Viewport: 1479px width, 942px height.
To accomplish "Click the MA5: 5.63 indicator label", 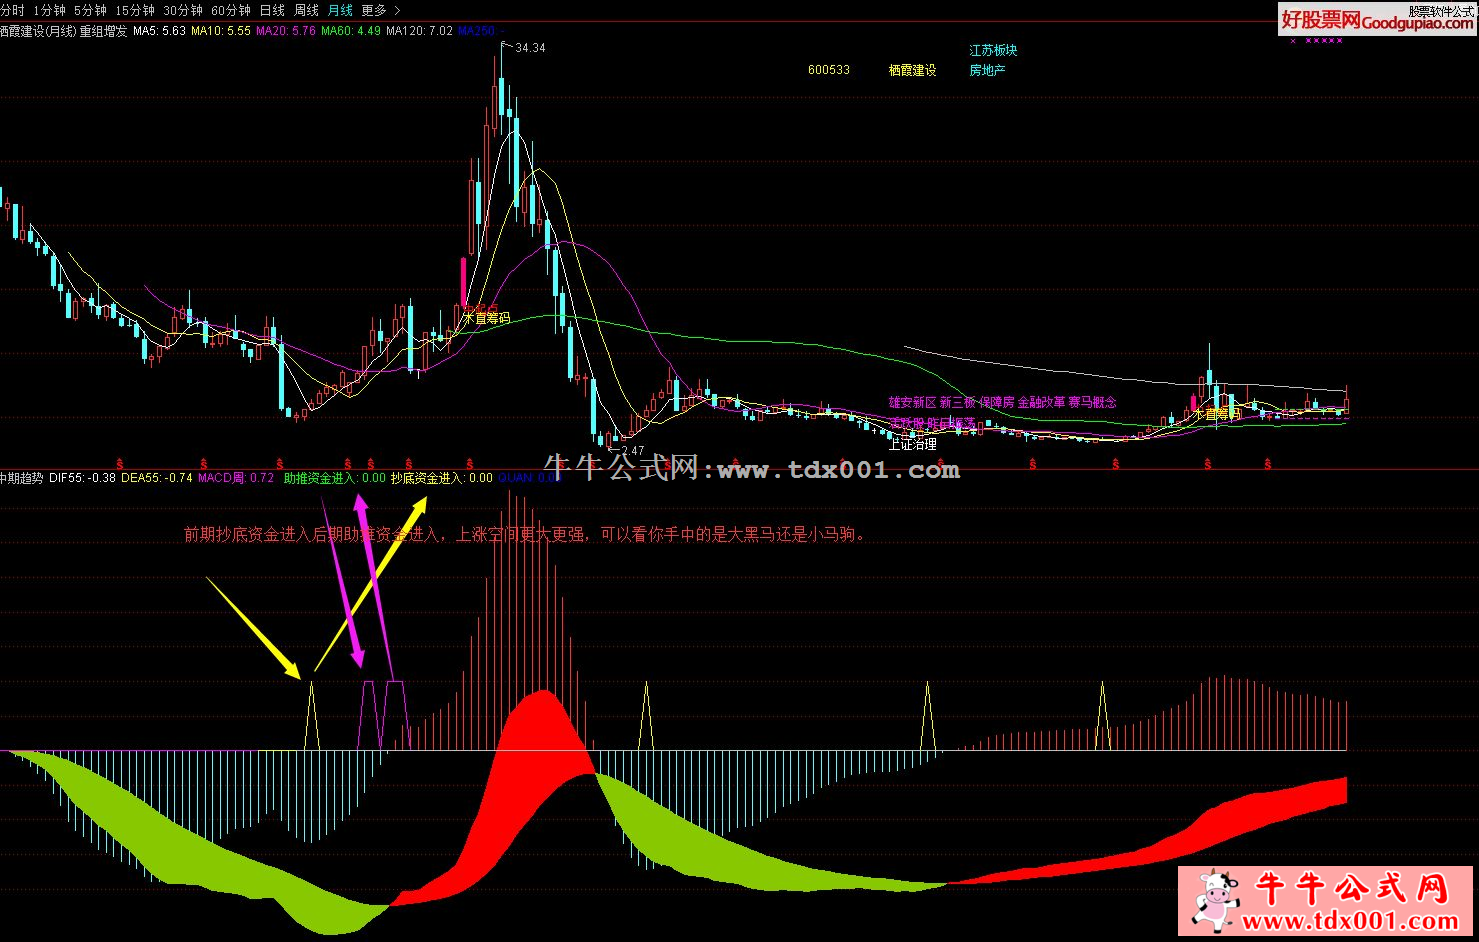I will (x=160, y=31).
